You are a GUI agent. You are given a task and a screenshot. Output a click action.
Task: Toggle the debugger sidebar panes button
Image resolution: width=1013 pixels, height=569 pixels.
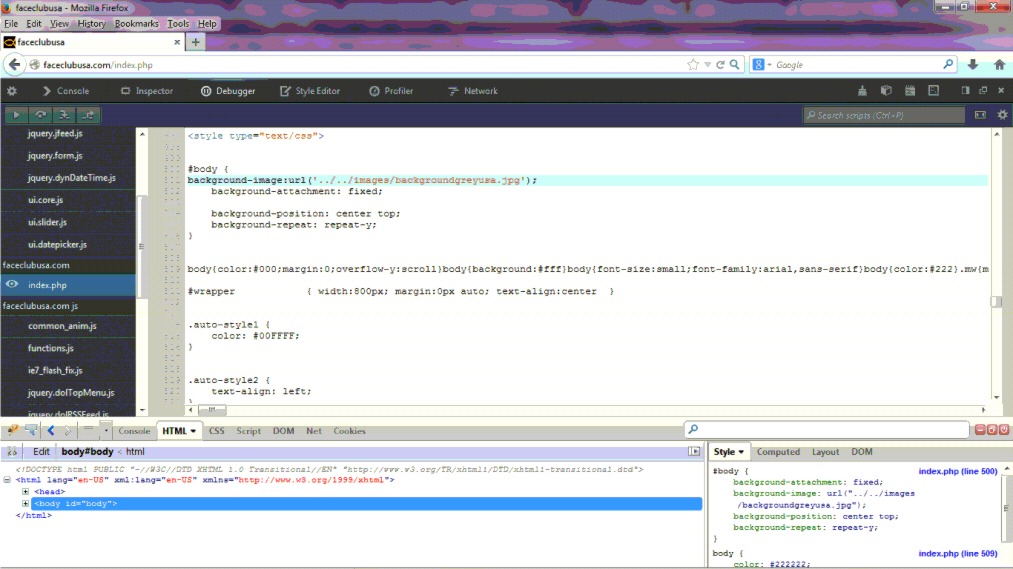980,115
